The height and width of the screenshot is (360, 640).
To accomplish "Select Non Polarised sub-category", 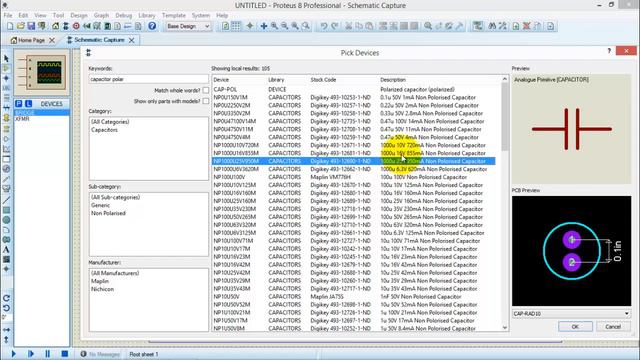I will 108,213.
